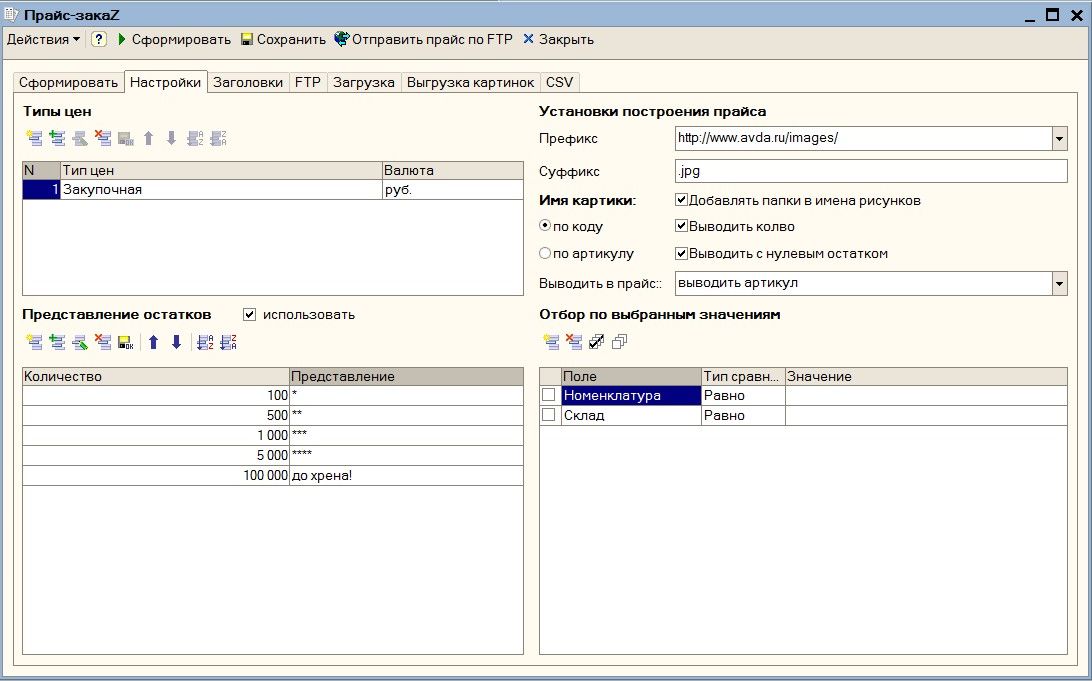Check all filters icon in Отбор toolbar

coord(596,342)
